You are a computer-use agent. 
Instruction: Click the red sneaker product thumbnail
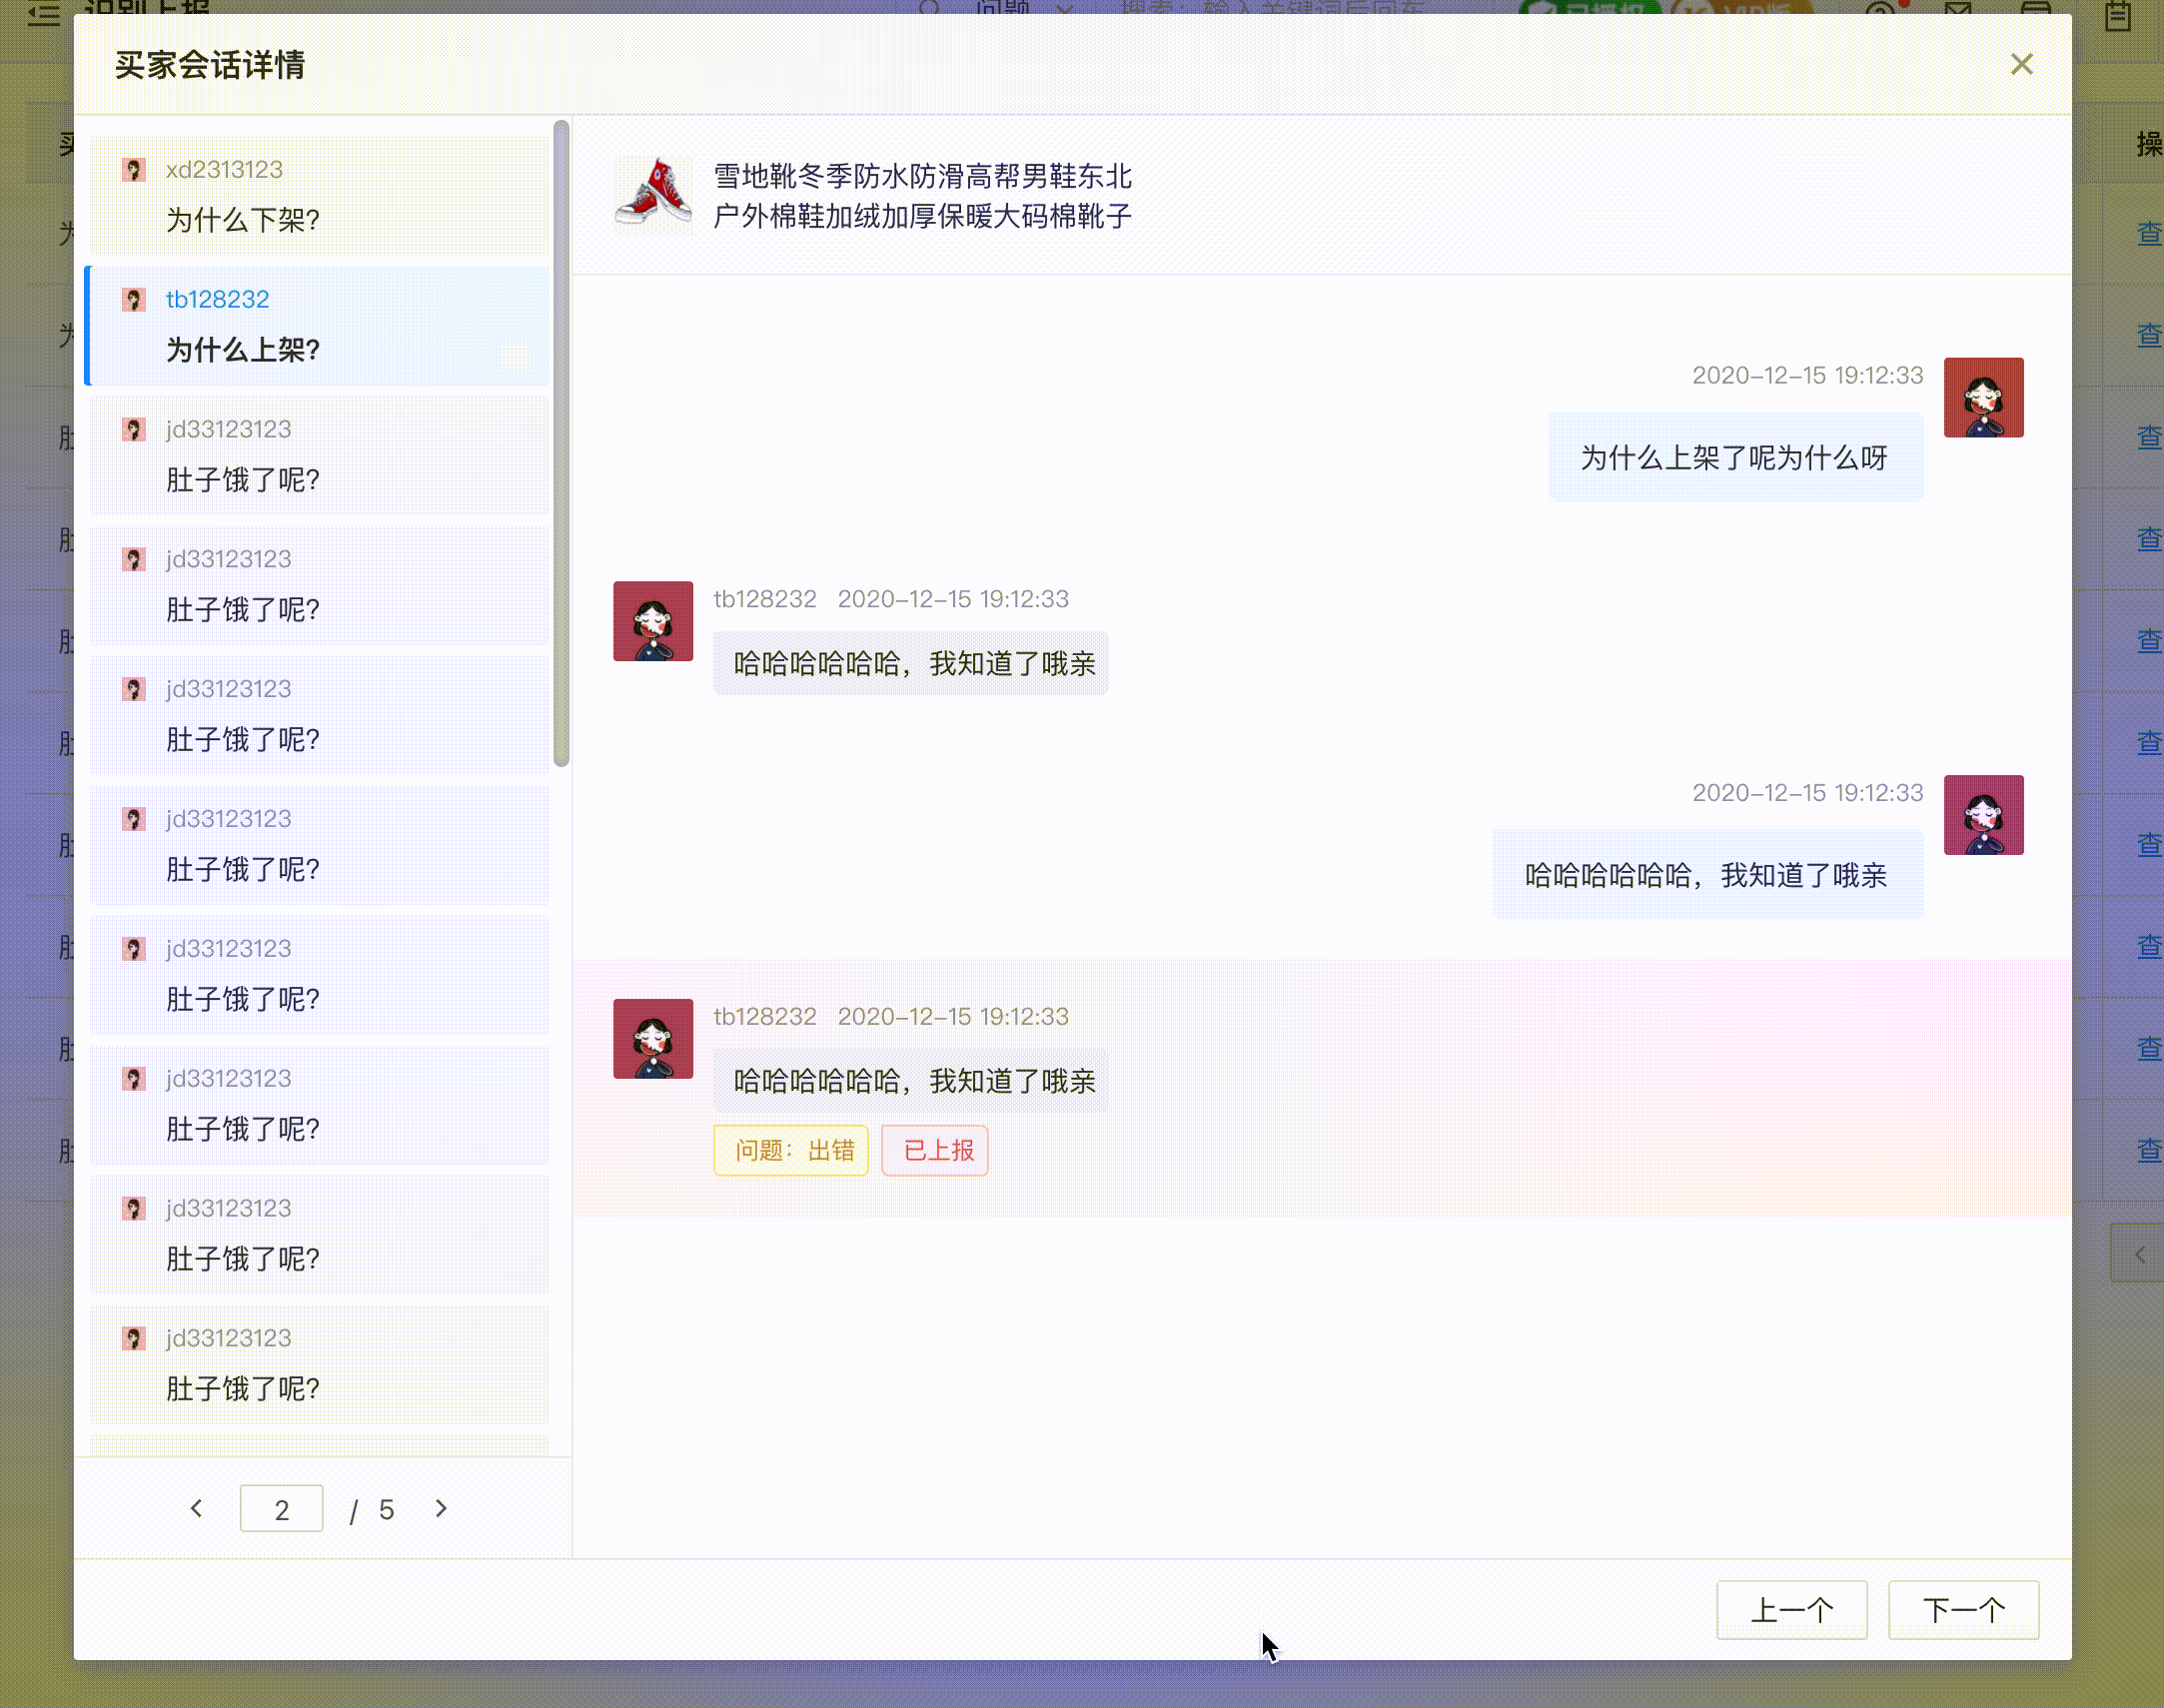(x=653, y=195)
